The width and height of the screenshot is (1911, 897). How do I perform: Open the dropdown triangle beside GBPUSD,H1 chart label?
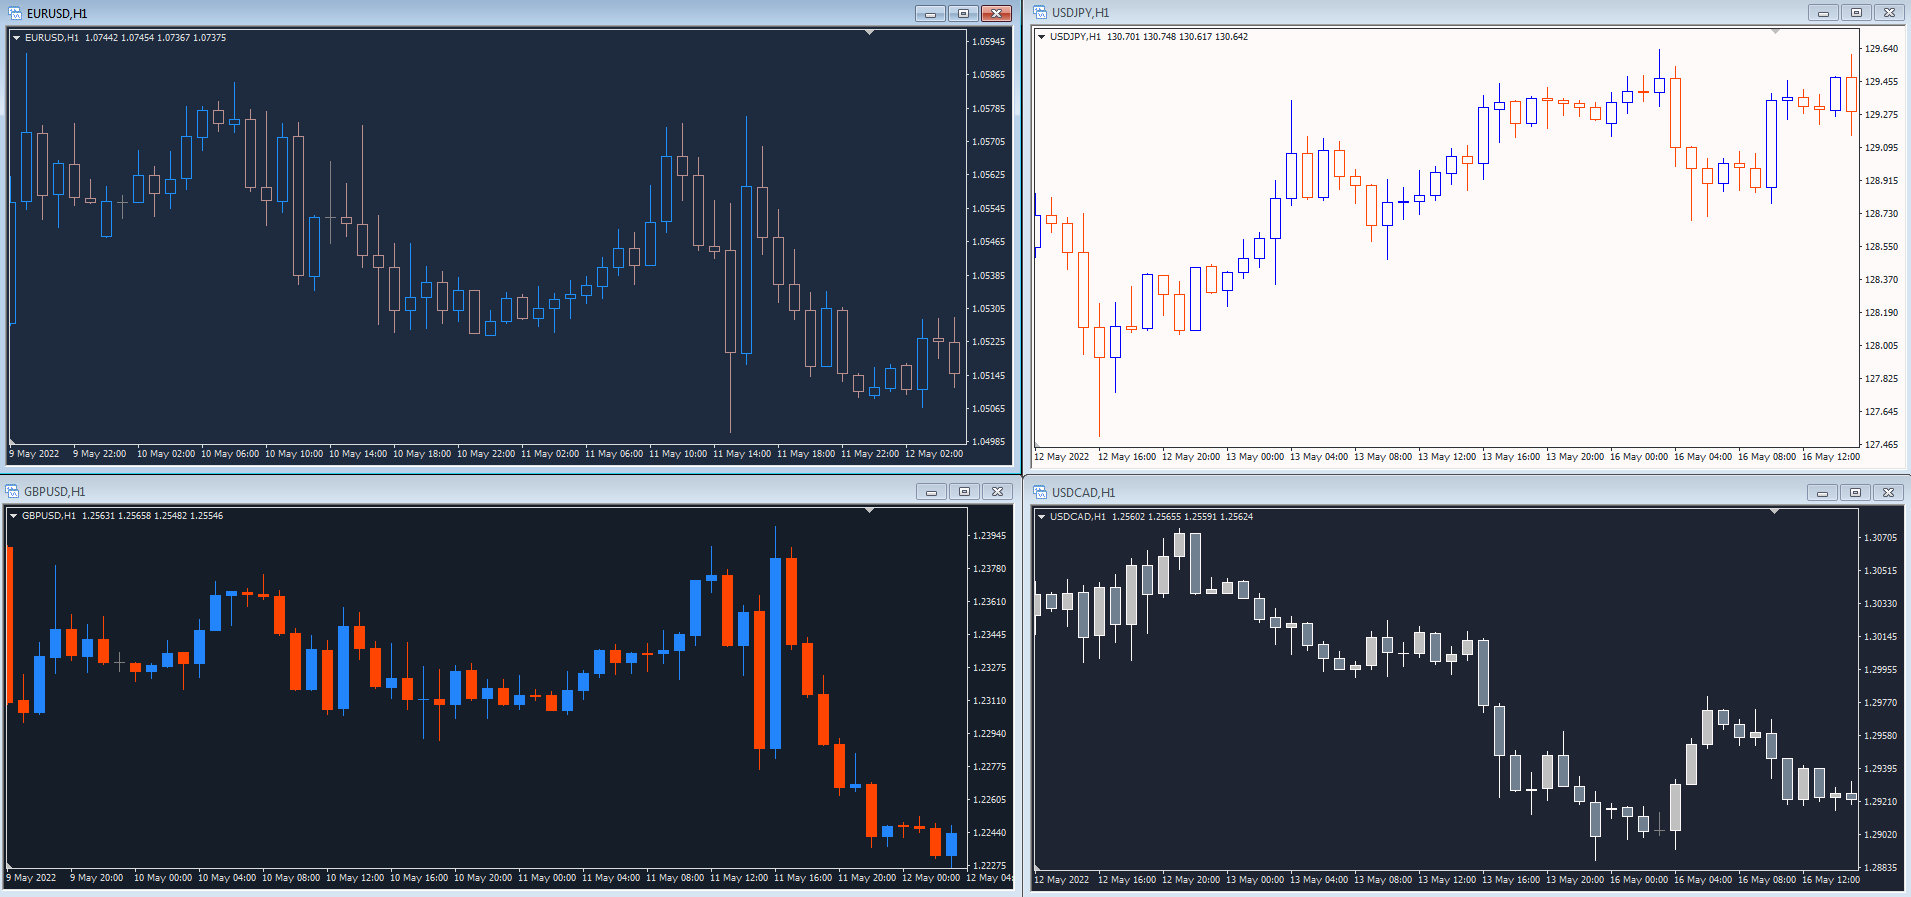(x=14, y=516)
